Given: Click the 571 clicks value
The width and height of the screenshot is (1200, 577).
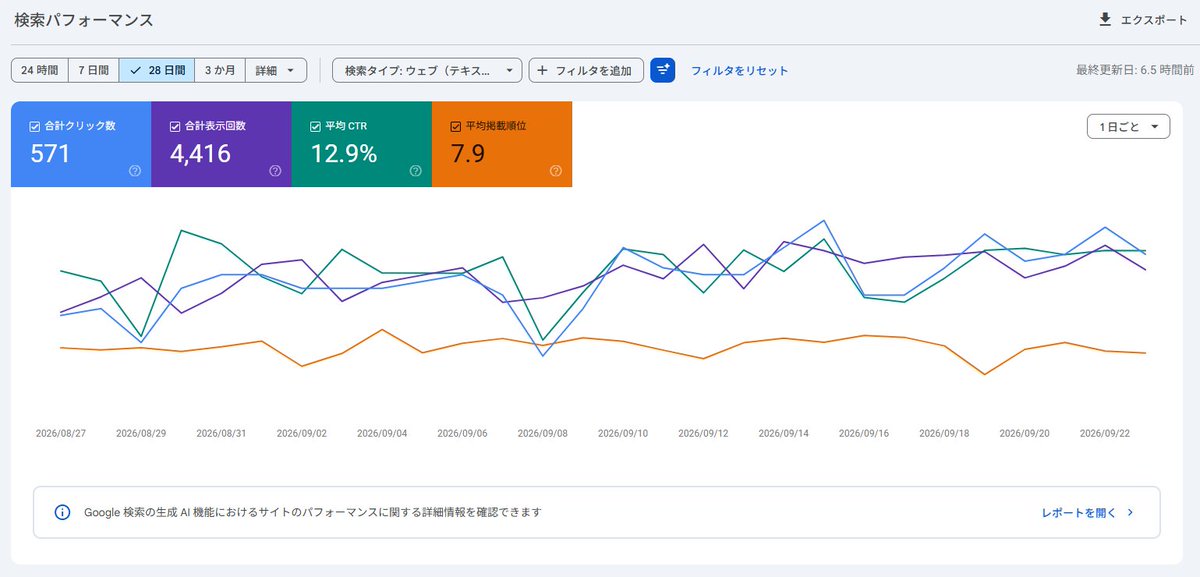Looking at the screenshot, I should pyautogui.click(x=50, y=154).
